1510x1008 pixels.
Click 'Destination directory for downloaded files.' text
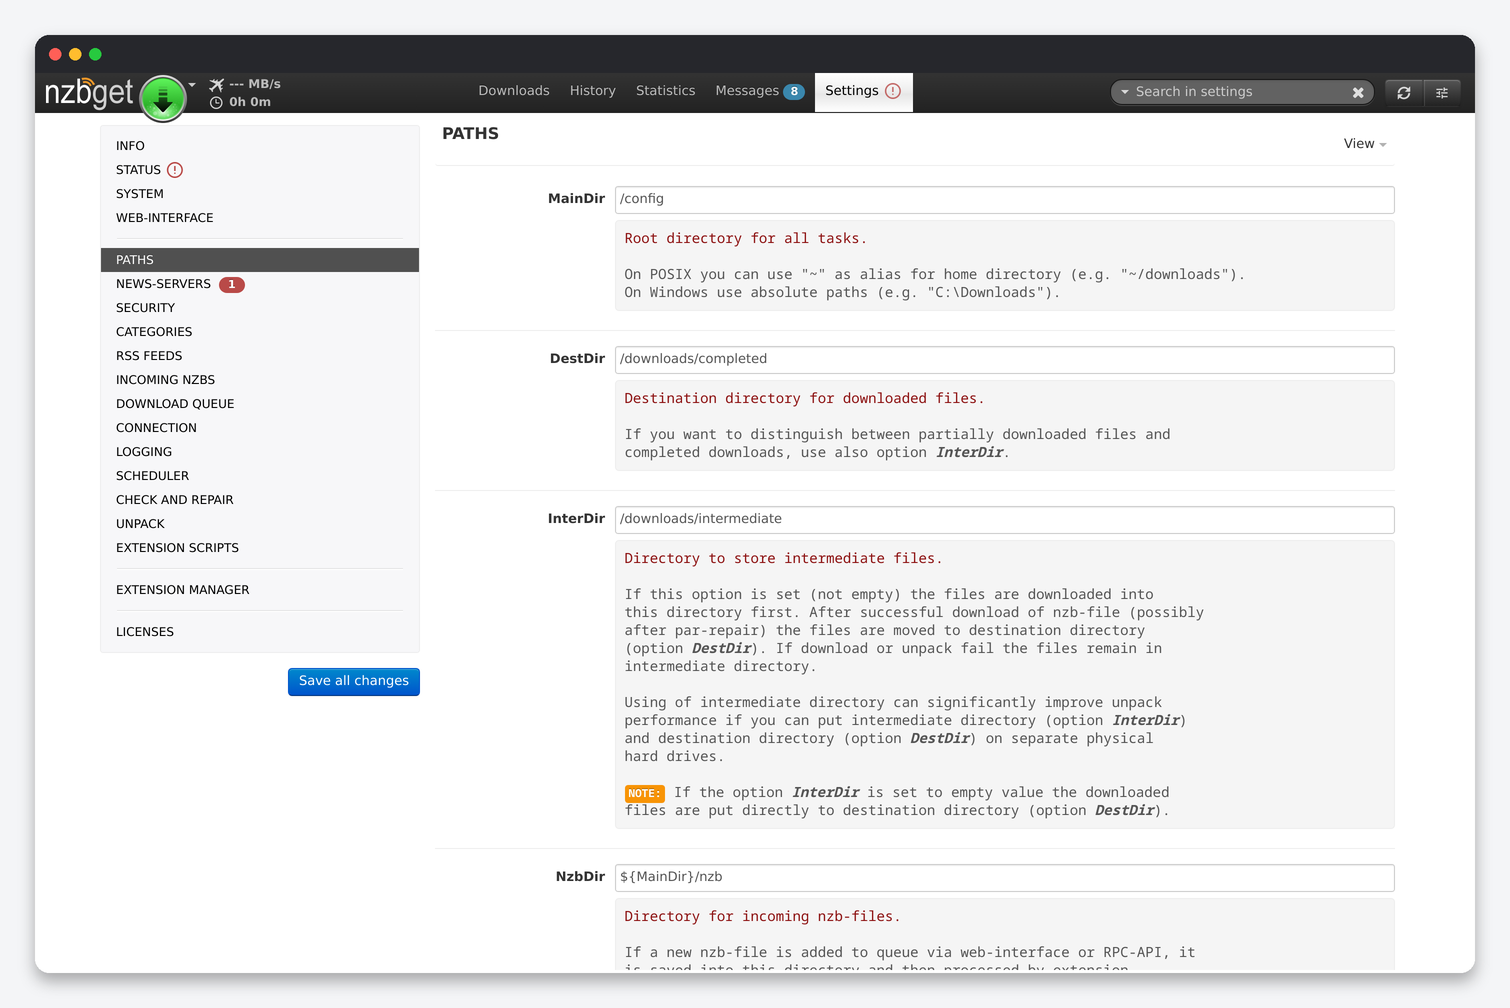804,398
